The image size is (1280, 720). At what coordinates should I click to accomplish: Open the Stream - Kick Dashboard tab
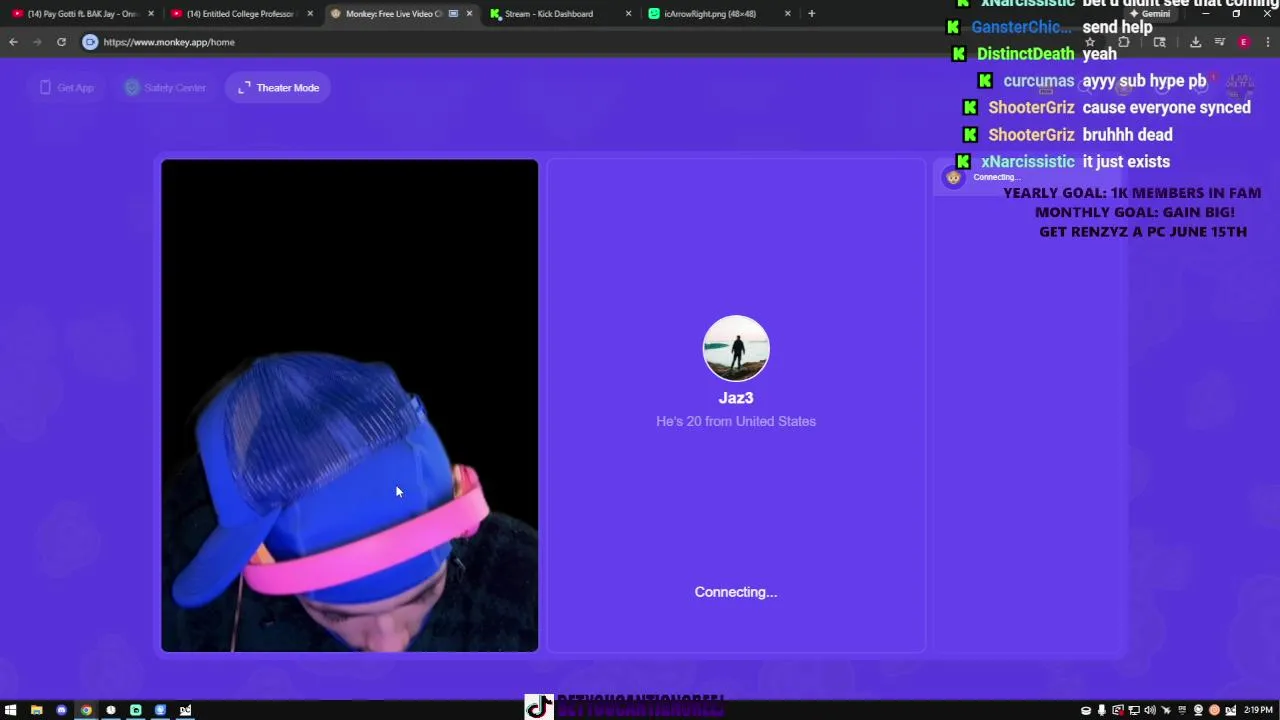[549, 14]
